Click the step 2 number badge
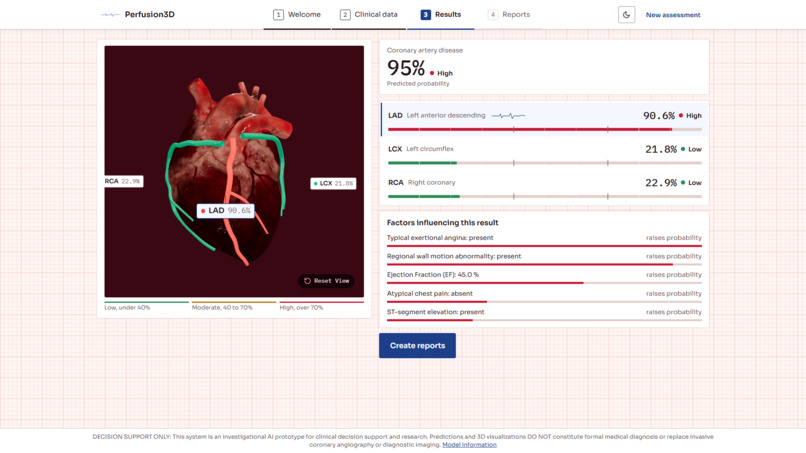This screenshot has height=453, width=806. [345, 15]
